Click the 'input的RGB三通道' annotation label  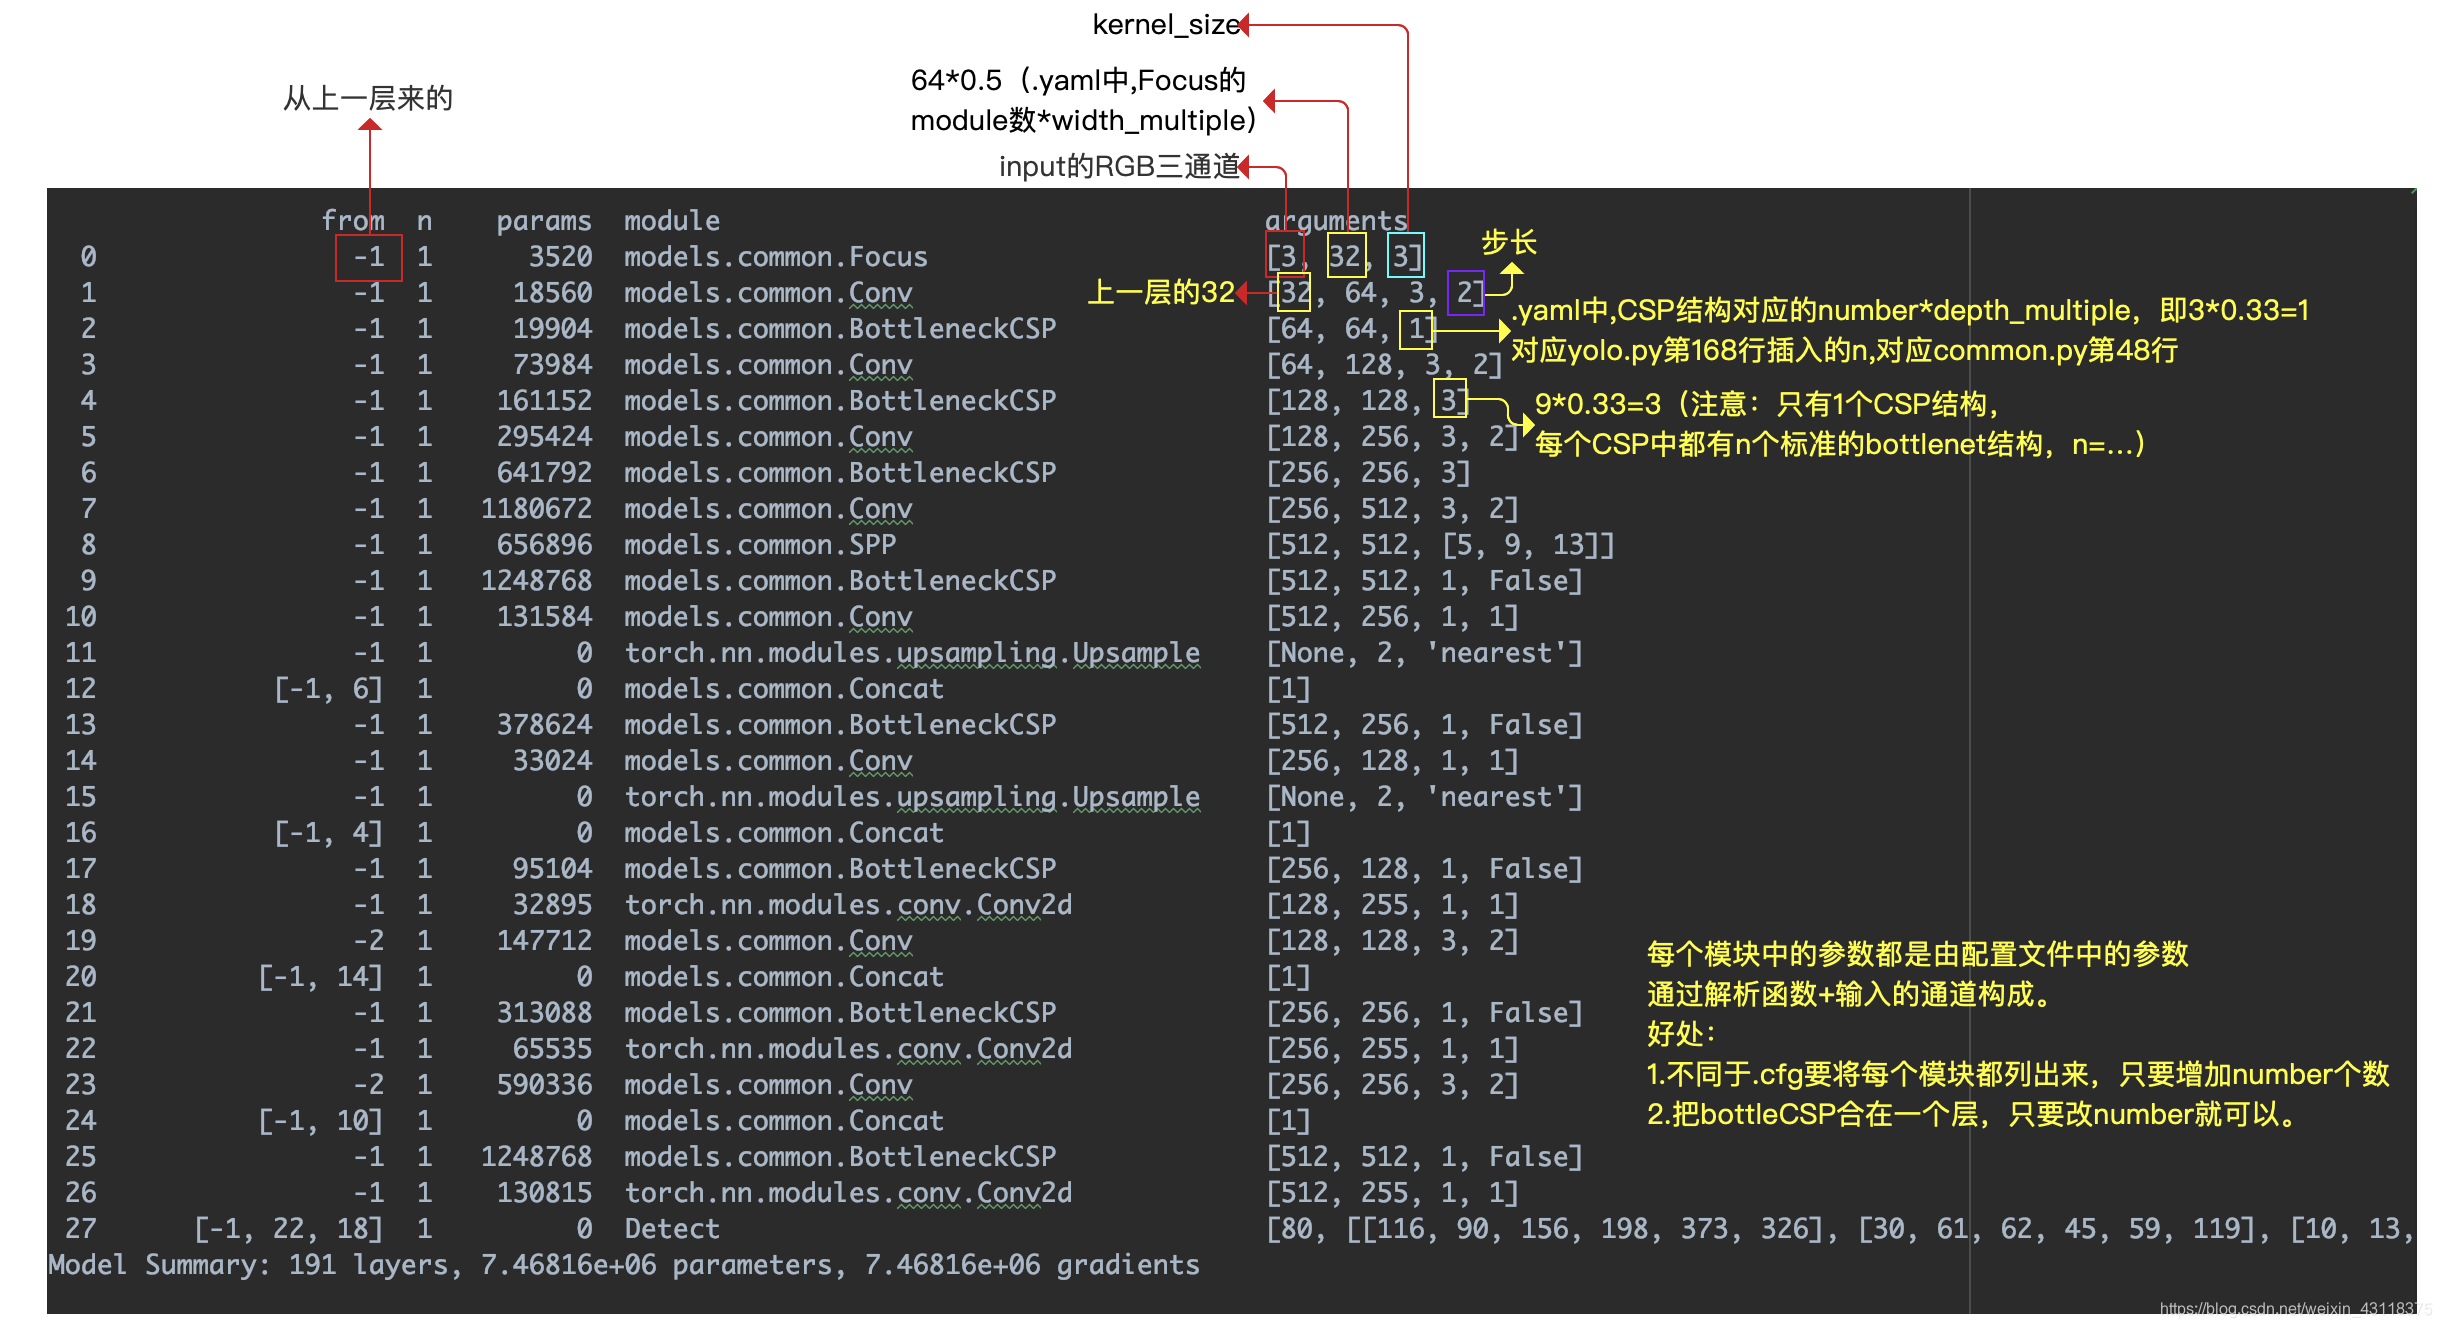tap(1119, 166)
